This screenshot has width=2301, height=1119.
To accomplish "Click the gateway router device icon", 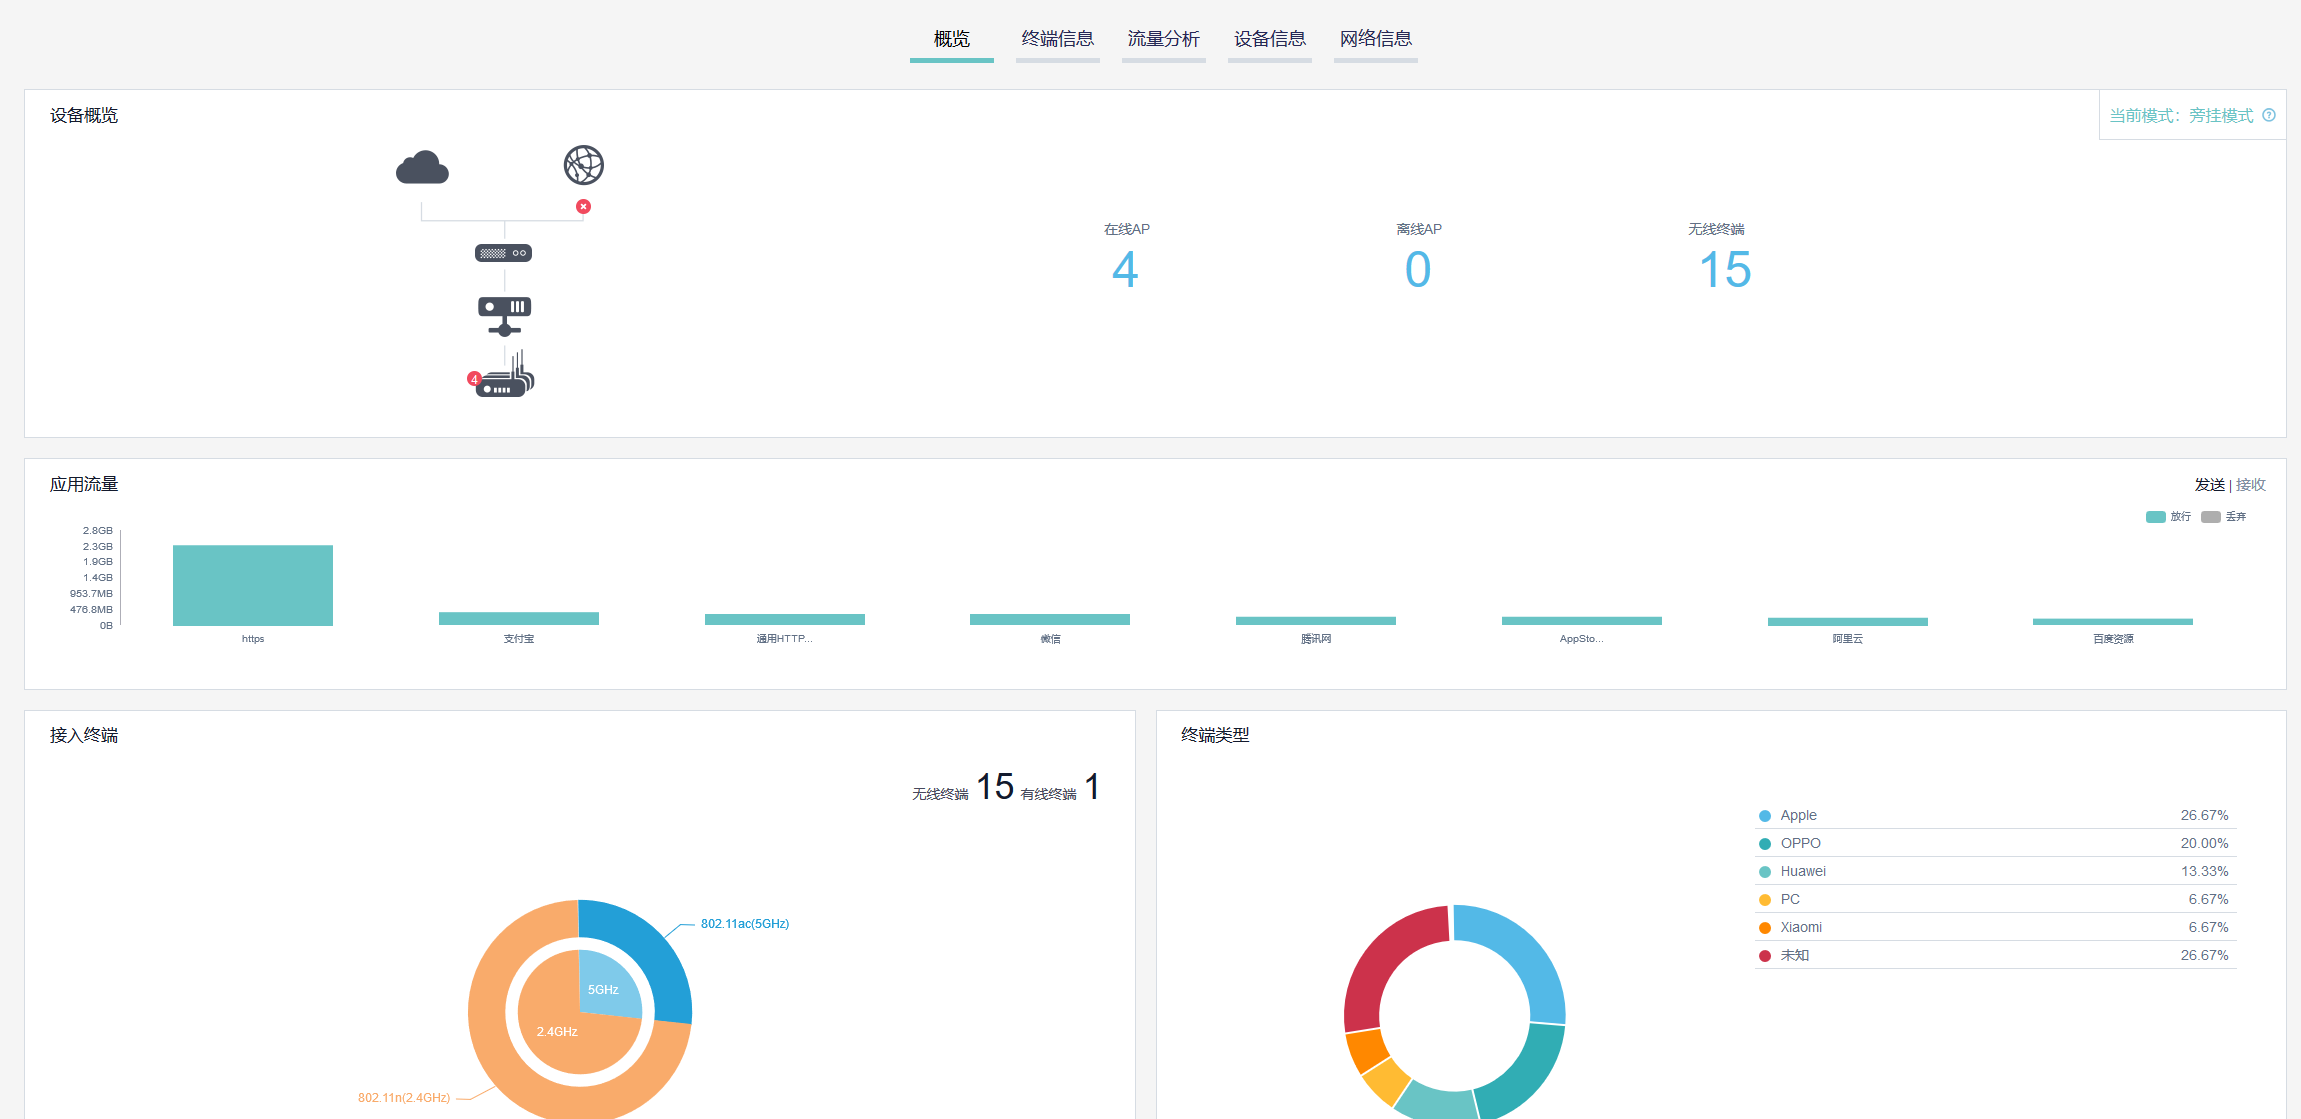I will 503,253.
